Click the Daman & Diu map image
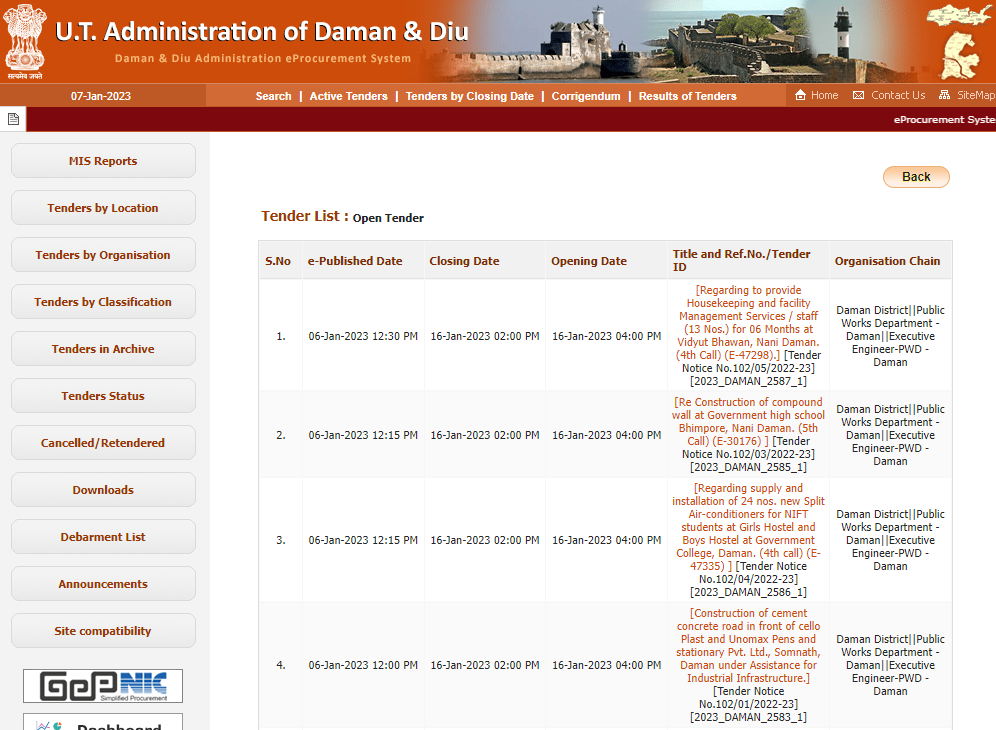Viewport: 996px width, 730px height. tap(960, 40)
